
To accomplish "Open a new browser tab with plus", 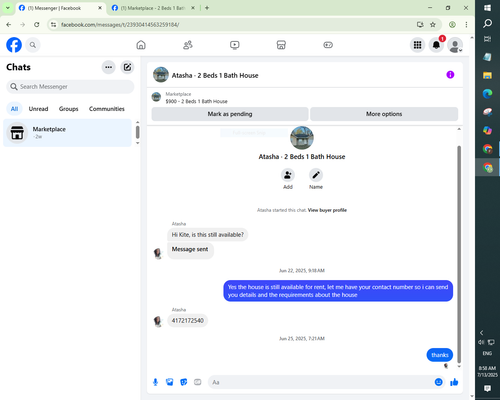I will pyautogui.click(x=207, y=8).
